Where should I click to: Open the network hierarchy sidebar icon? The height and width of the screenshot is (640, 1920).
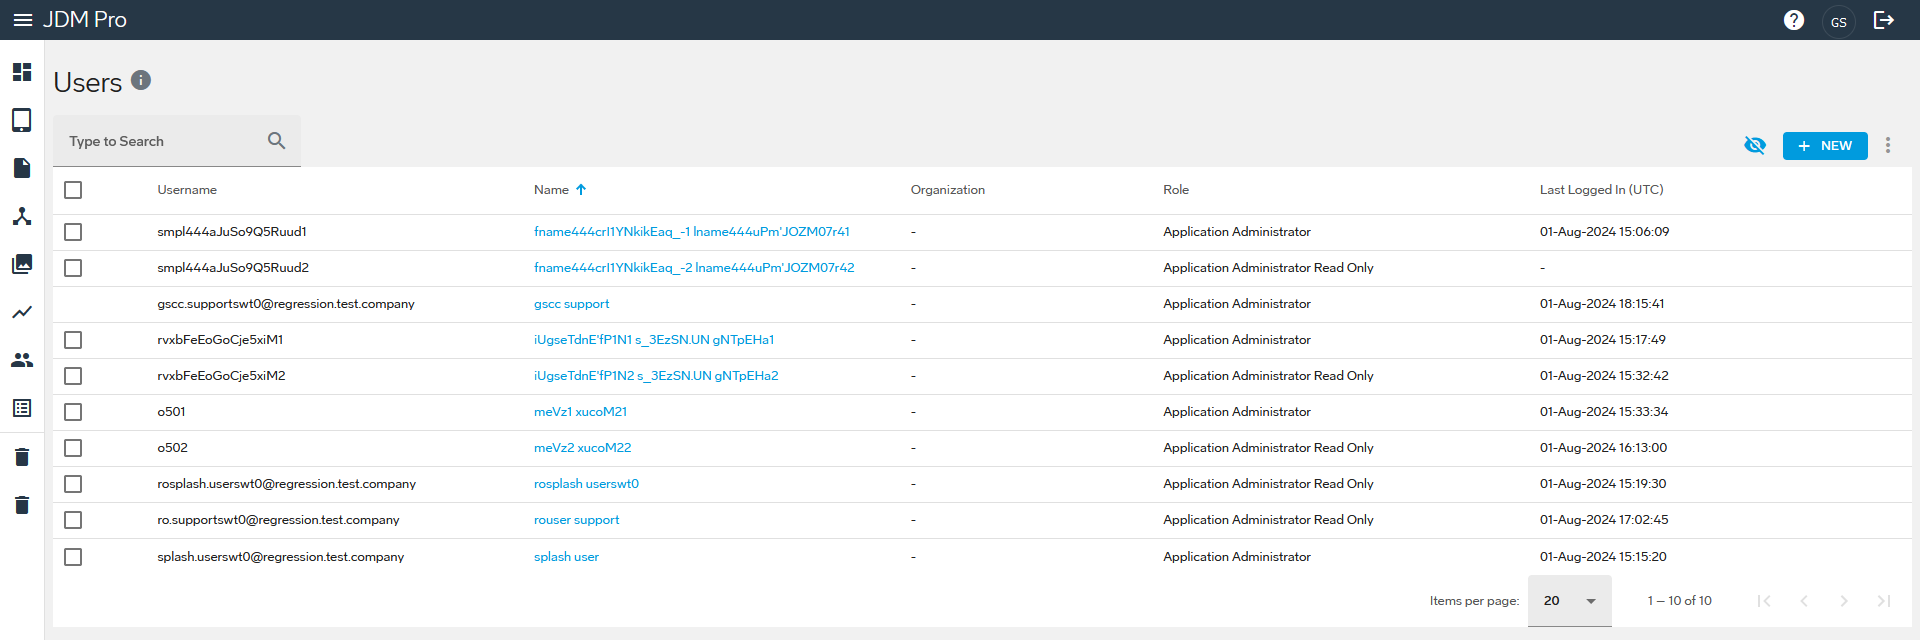tap(22, 216)
